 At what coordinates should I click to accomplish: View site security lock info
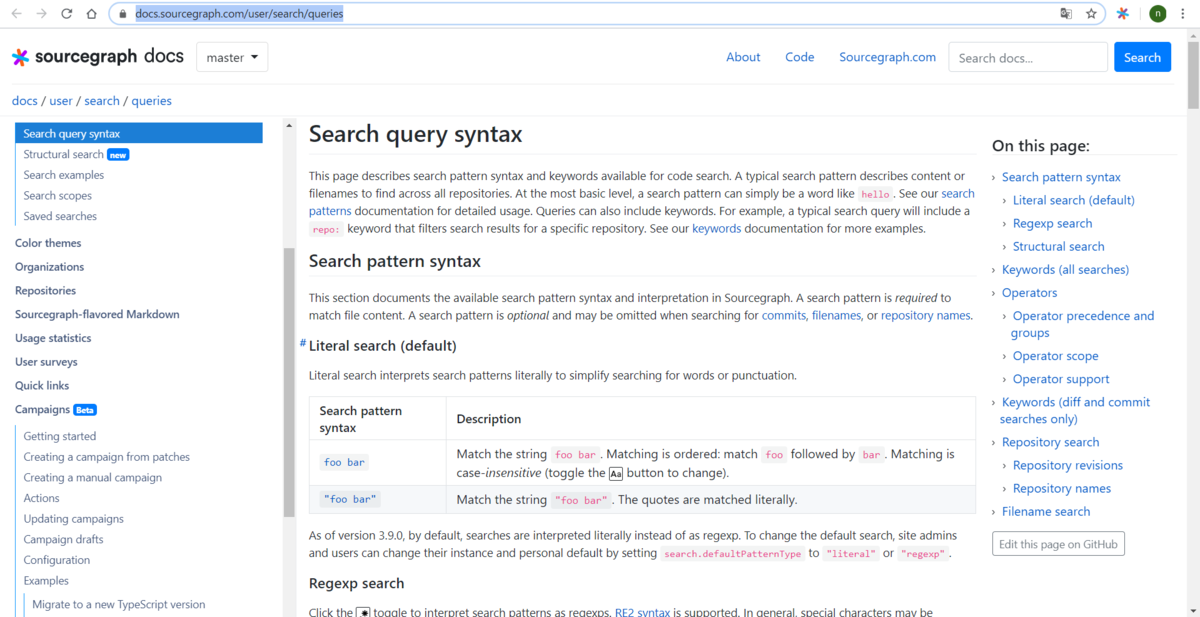click(122, 14)
